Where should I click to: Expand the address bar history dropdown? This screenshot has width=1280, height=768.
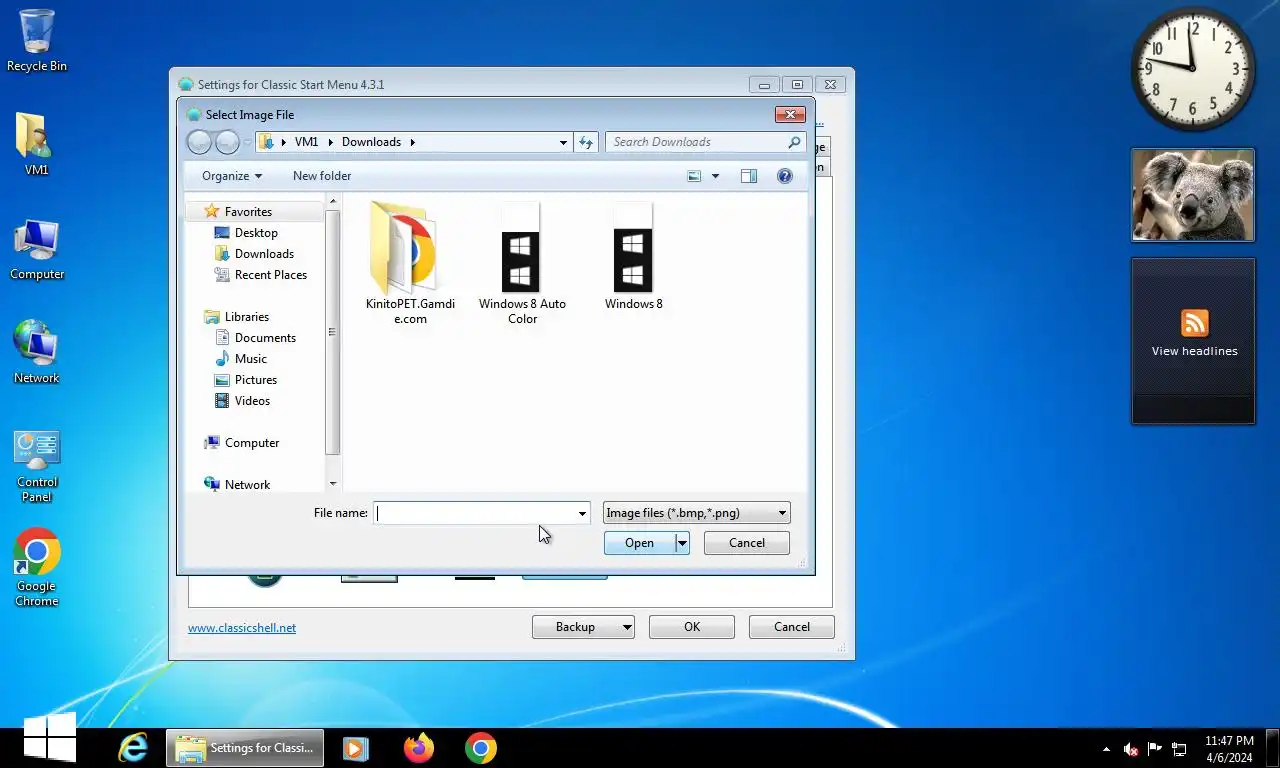(563, 142)
